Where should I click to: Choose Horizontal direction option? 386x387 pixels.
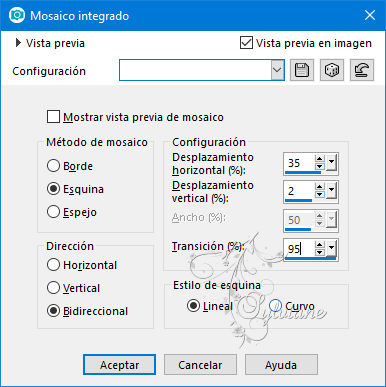click(53, 265)
